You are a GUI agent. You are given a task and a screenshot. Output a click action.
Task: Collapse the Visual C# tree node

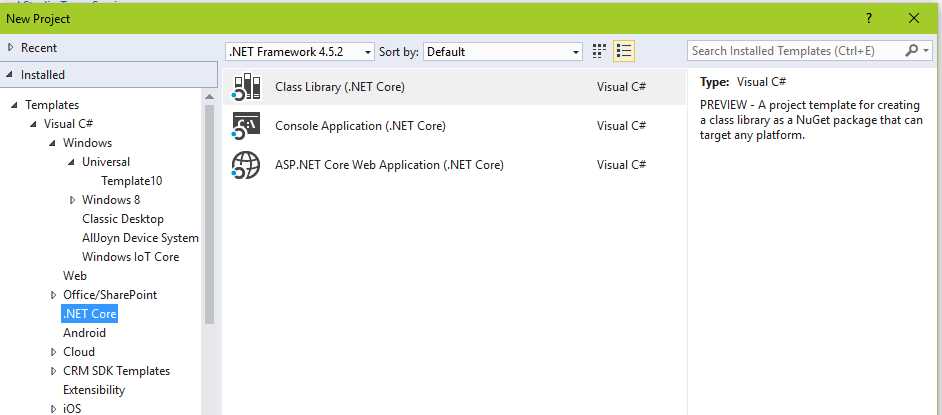pyautogui.click(x=34, y=124)
